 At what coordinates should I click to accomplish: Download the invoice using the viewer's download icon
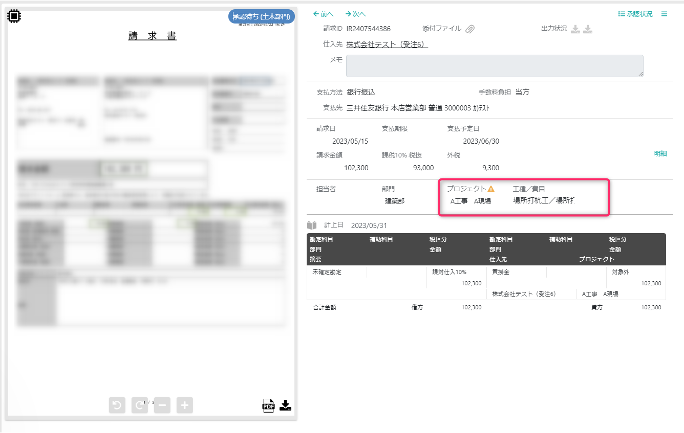285,406
